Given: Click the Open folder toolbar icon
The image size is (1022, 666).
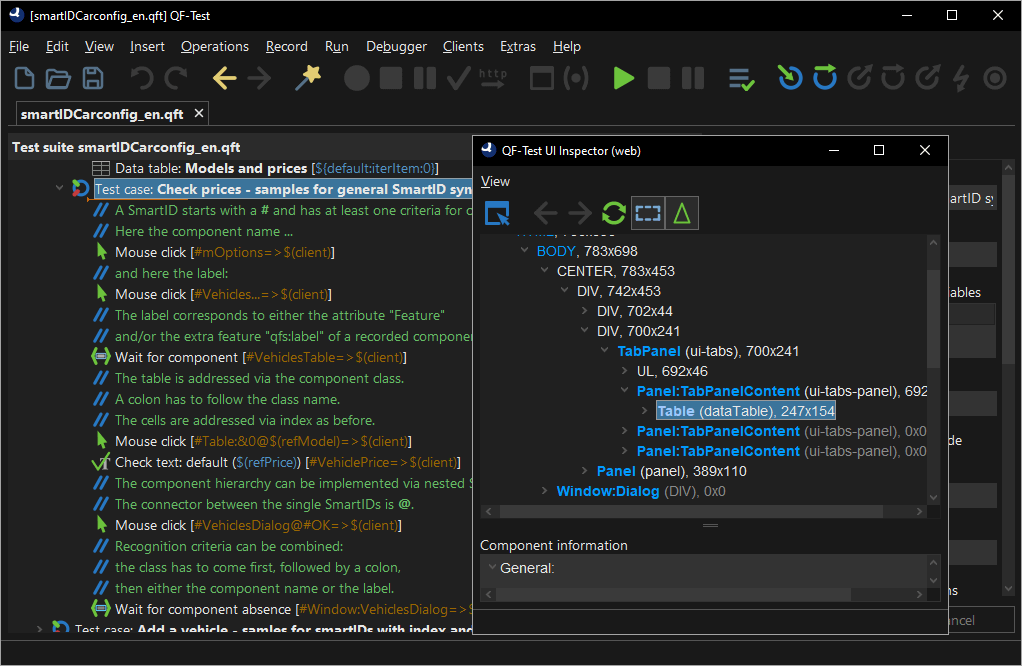Looking at the screenshot, I should pos(59,78).
